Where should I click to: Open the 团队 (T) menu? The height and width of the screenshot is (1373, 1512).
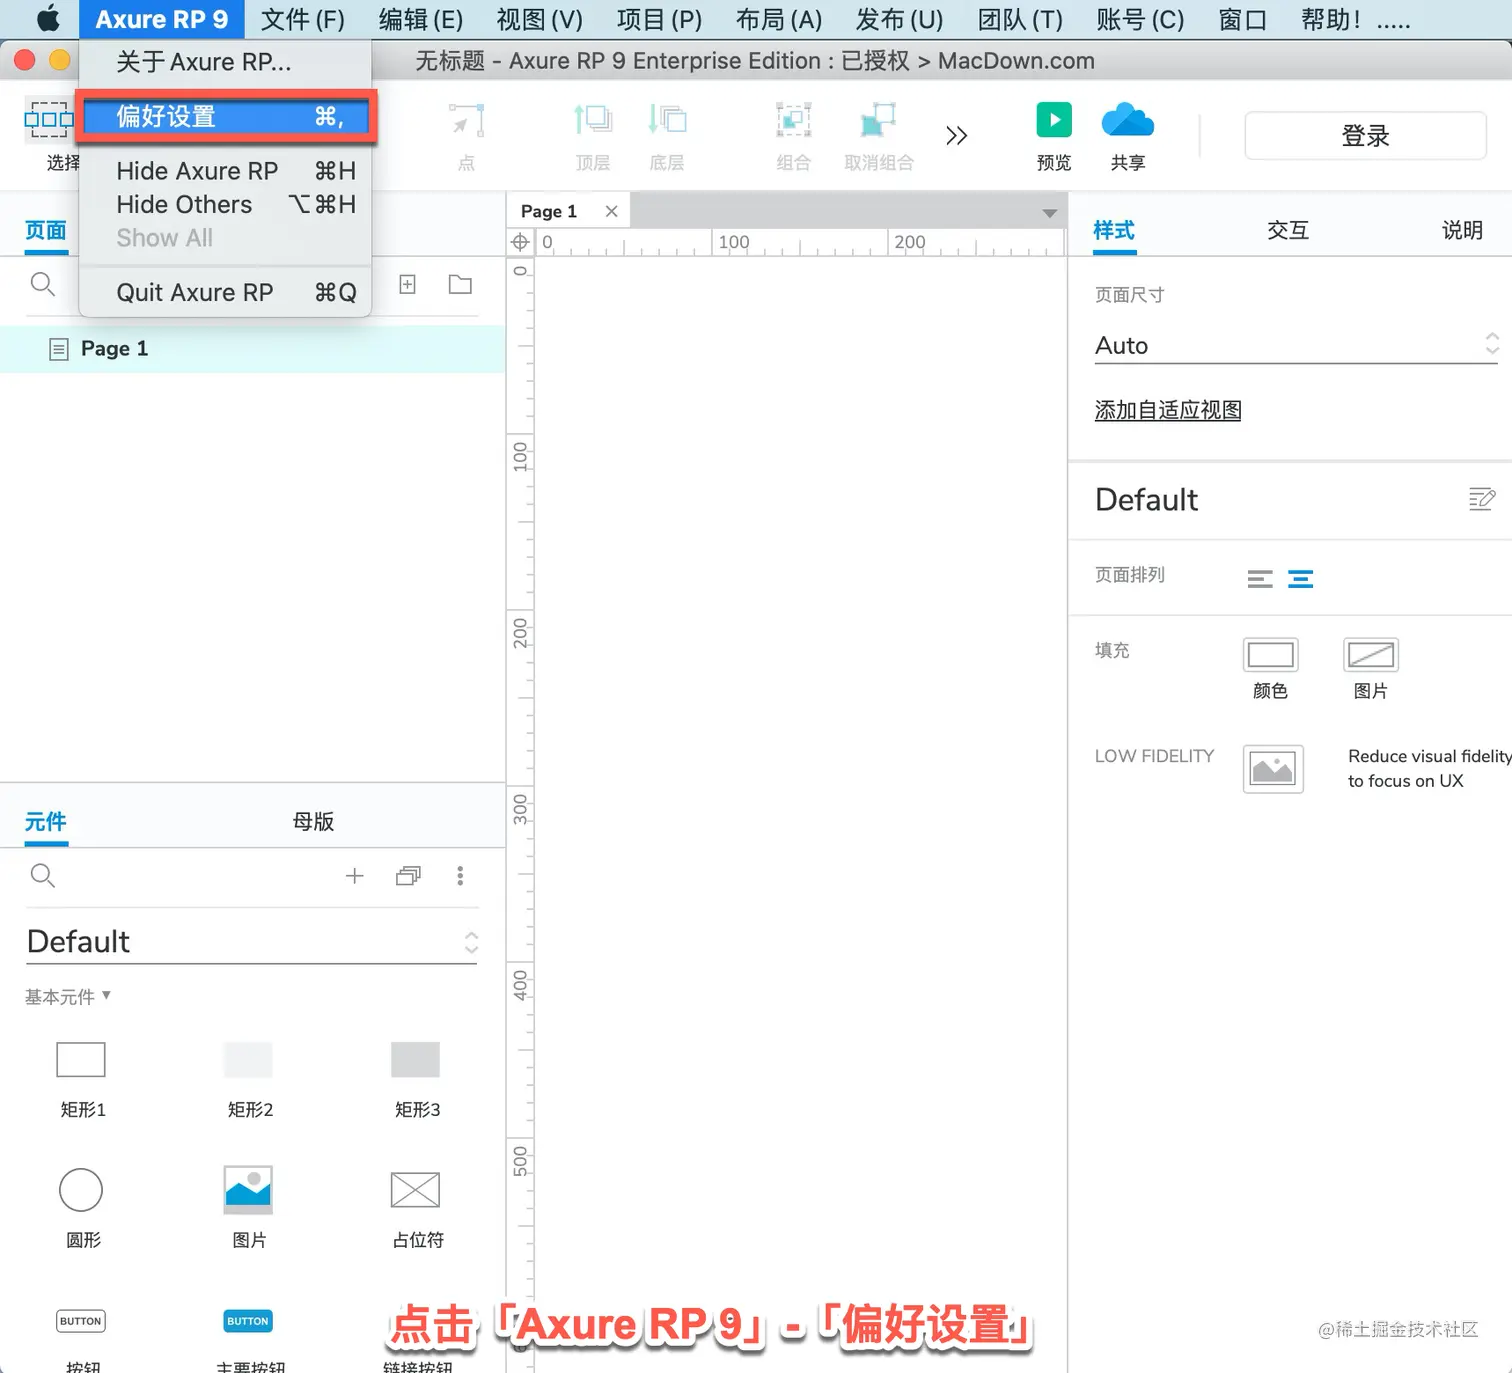coord(1020,19)
